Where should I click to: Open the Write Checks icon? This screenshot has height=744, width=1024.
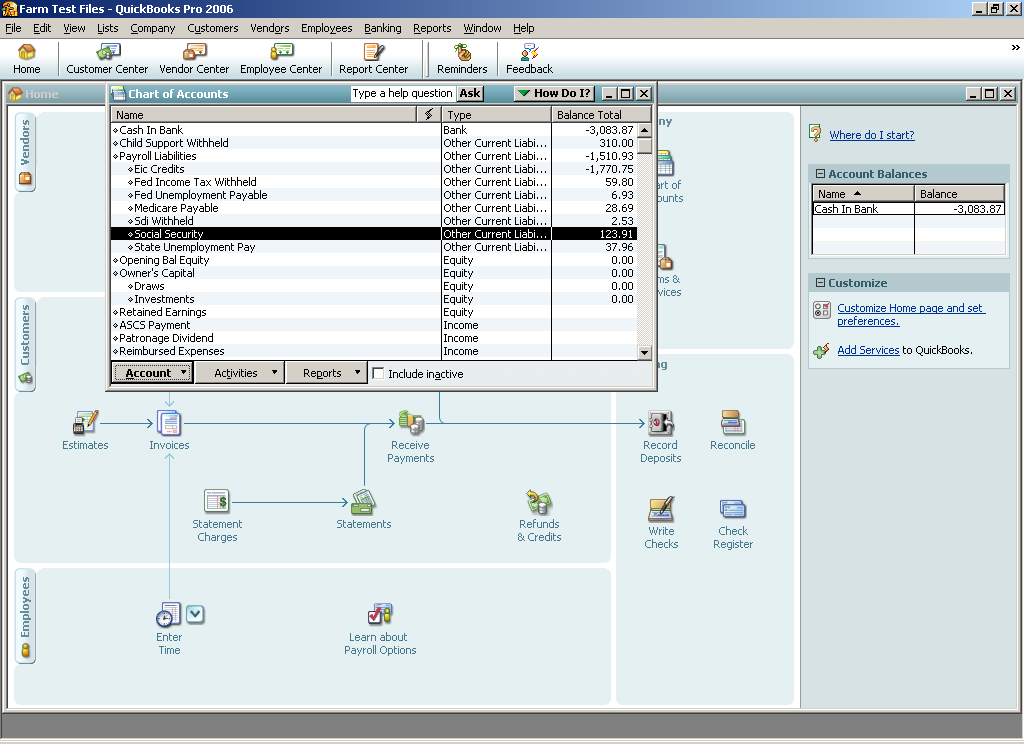coord(661,509)
